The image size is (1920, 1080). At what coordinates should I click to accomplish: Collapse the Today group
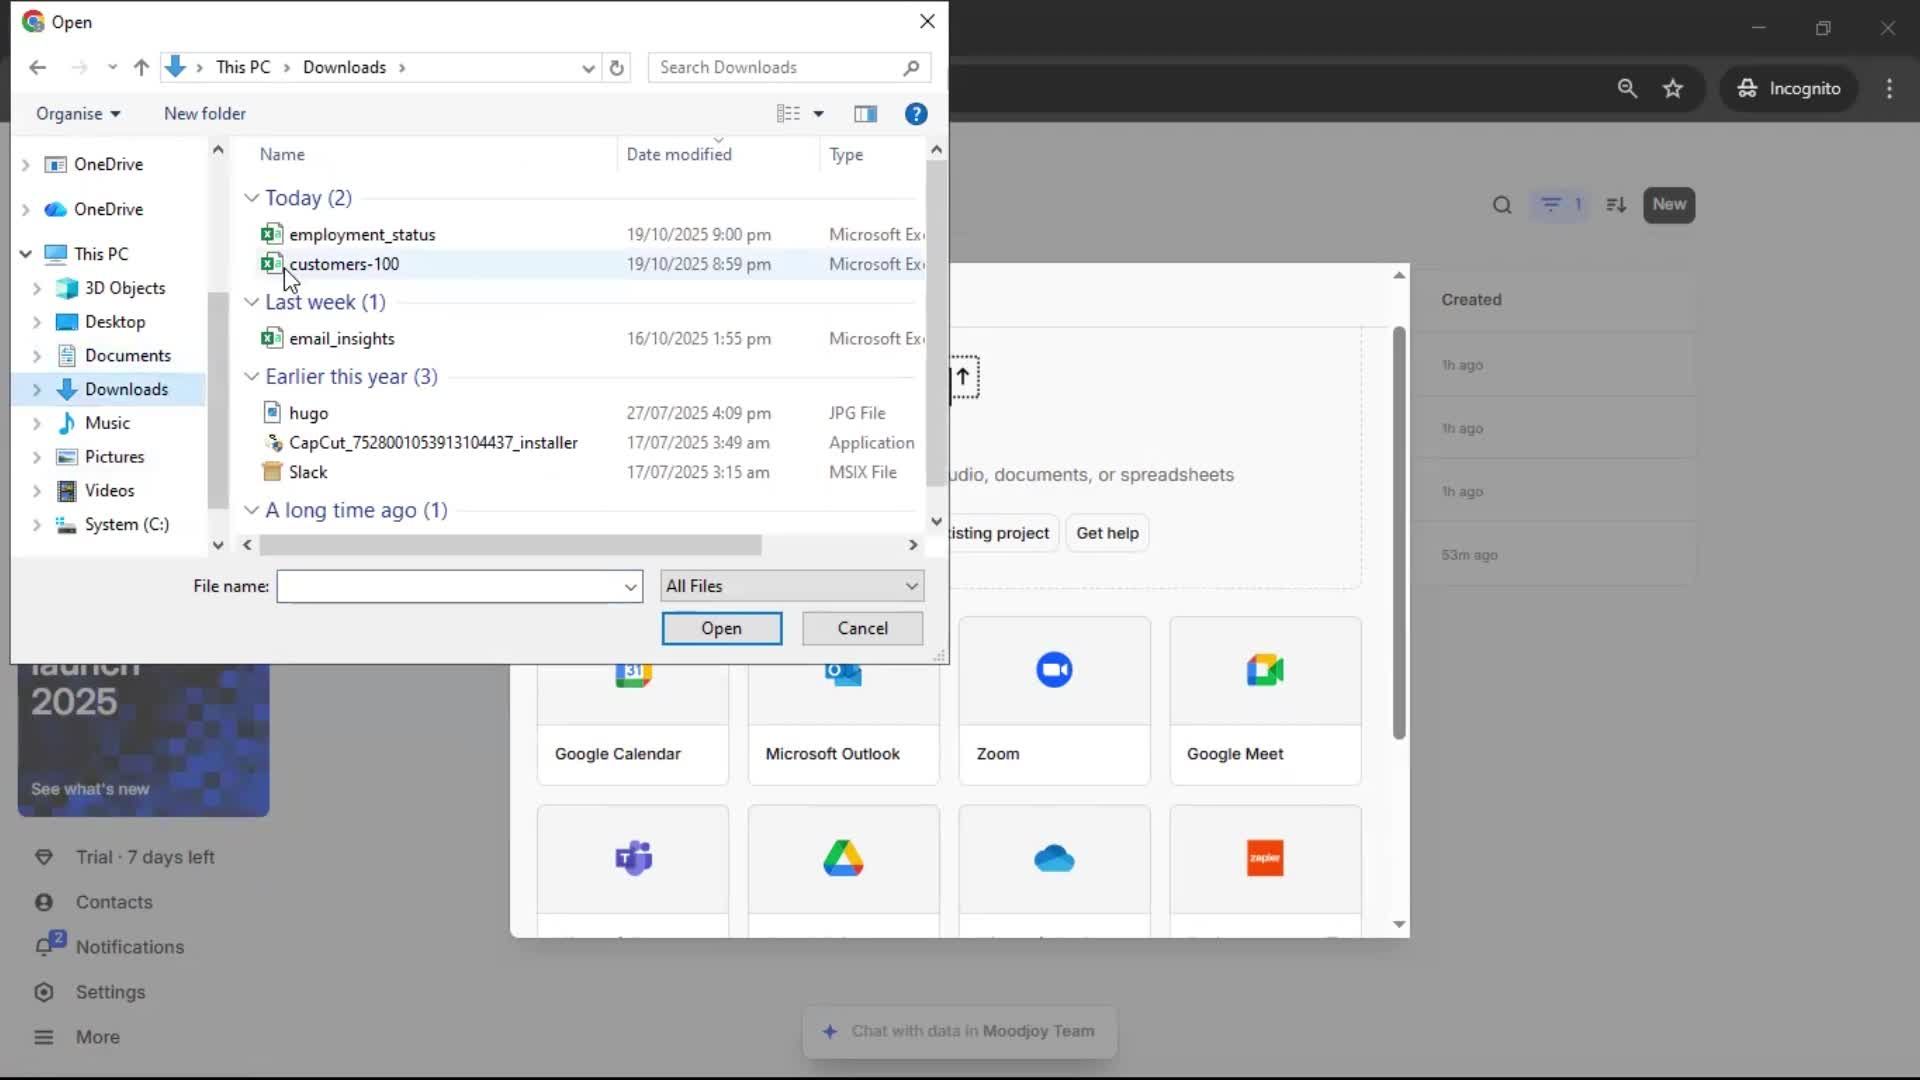(251, 198)
